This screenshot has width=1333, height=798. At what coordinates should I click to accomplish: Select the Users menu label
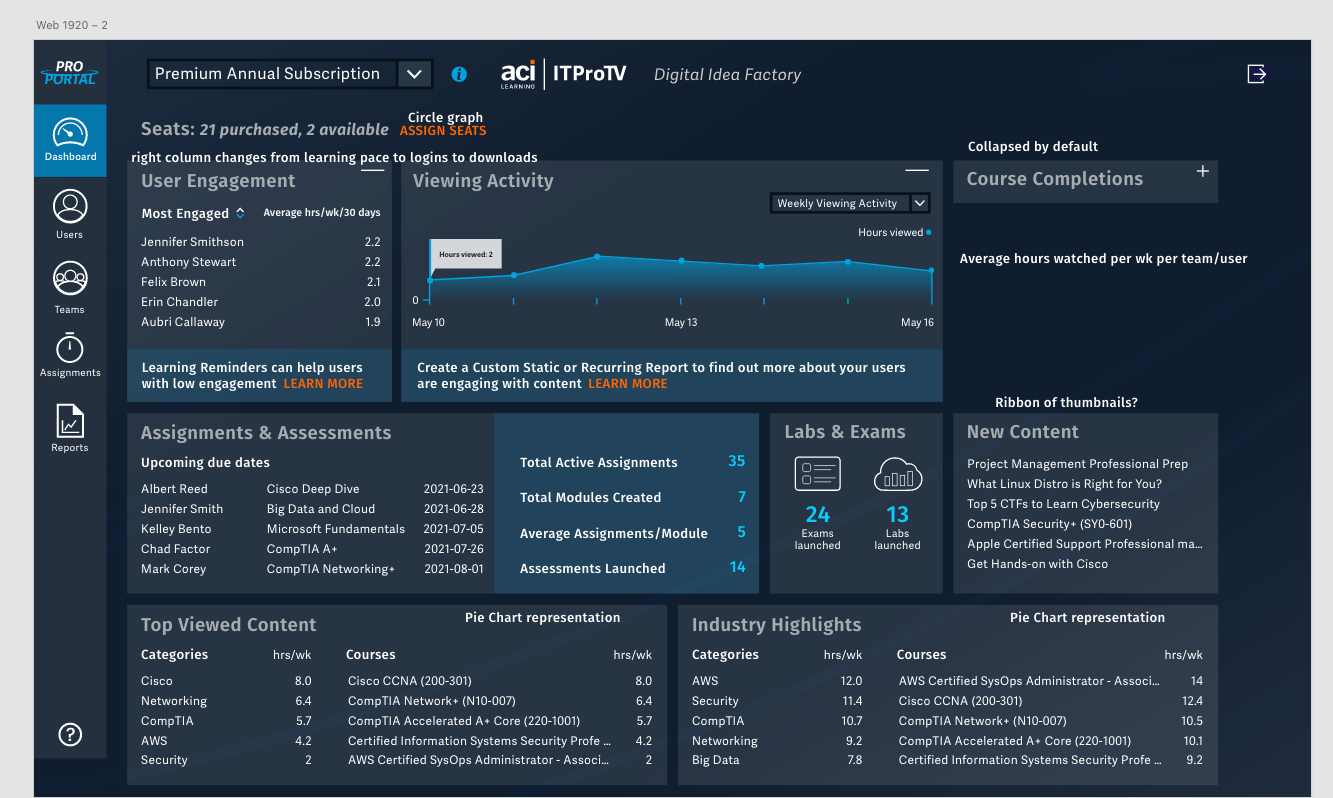tap(70, 235)
